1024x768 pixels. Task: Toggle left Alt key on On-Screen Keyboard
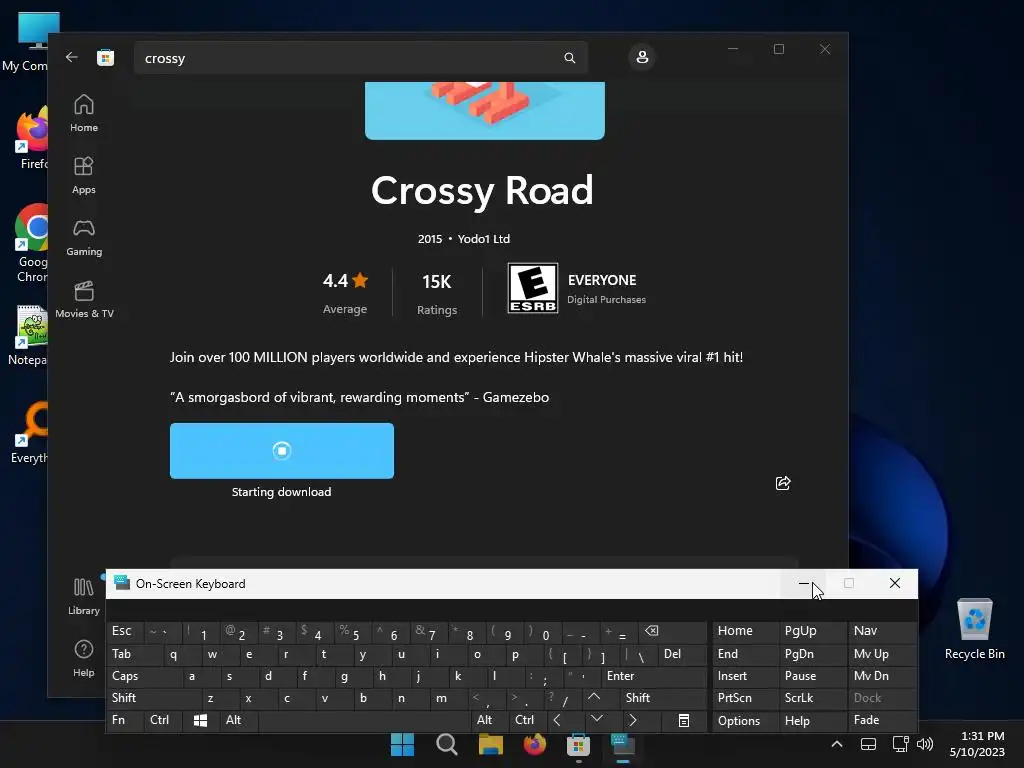pyautogui.click(x=239, y=720)
